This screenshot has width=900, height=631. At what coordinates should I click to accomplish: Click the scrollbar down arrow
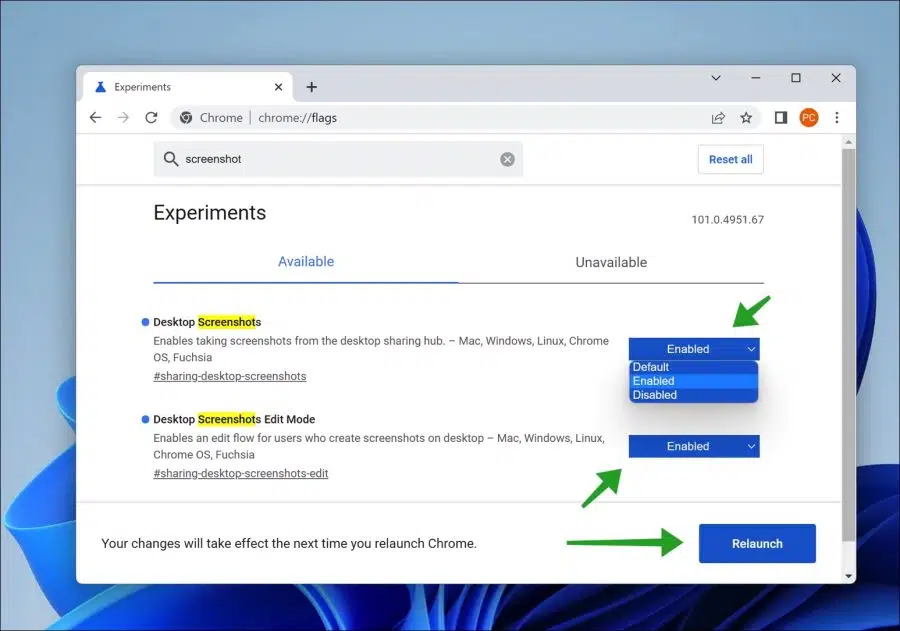click(x=848, y=576)
